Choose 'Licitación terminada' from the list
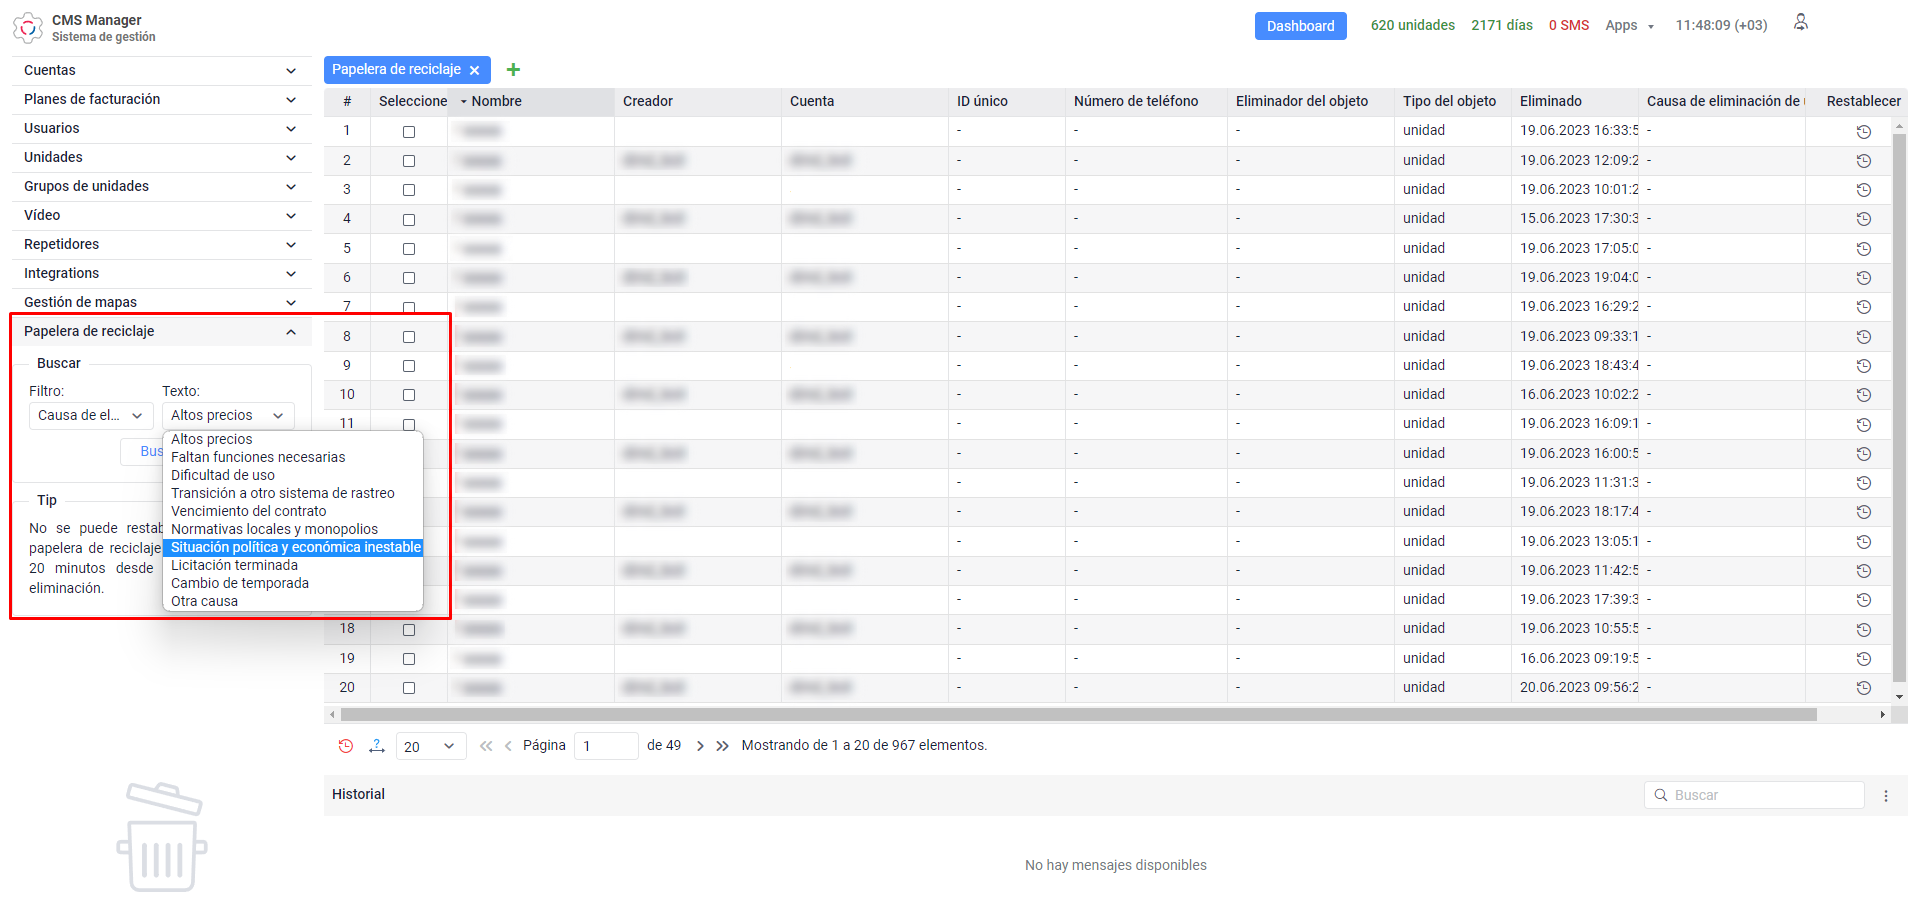 pos(235,566)
